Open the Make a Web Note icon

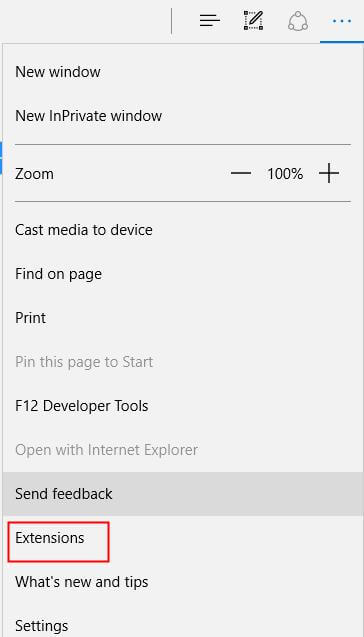tap(254, 20)
